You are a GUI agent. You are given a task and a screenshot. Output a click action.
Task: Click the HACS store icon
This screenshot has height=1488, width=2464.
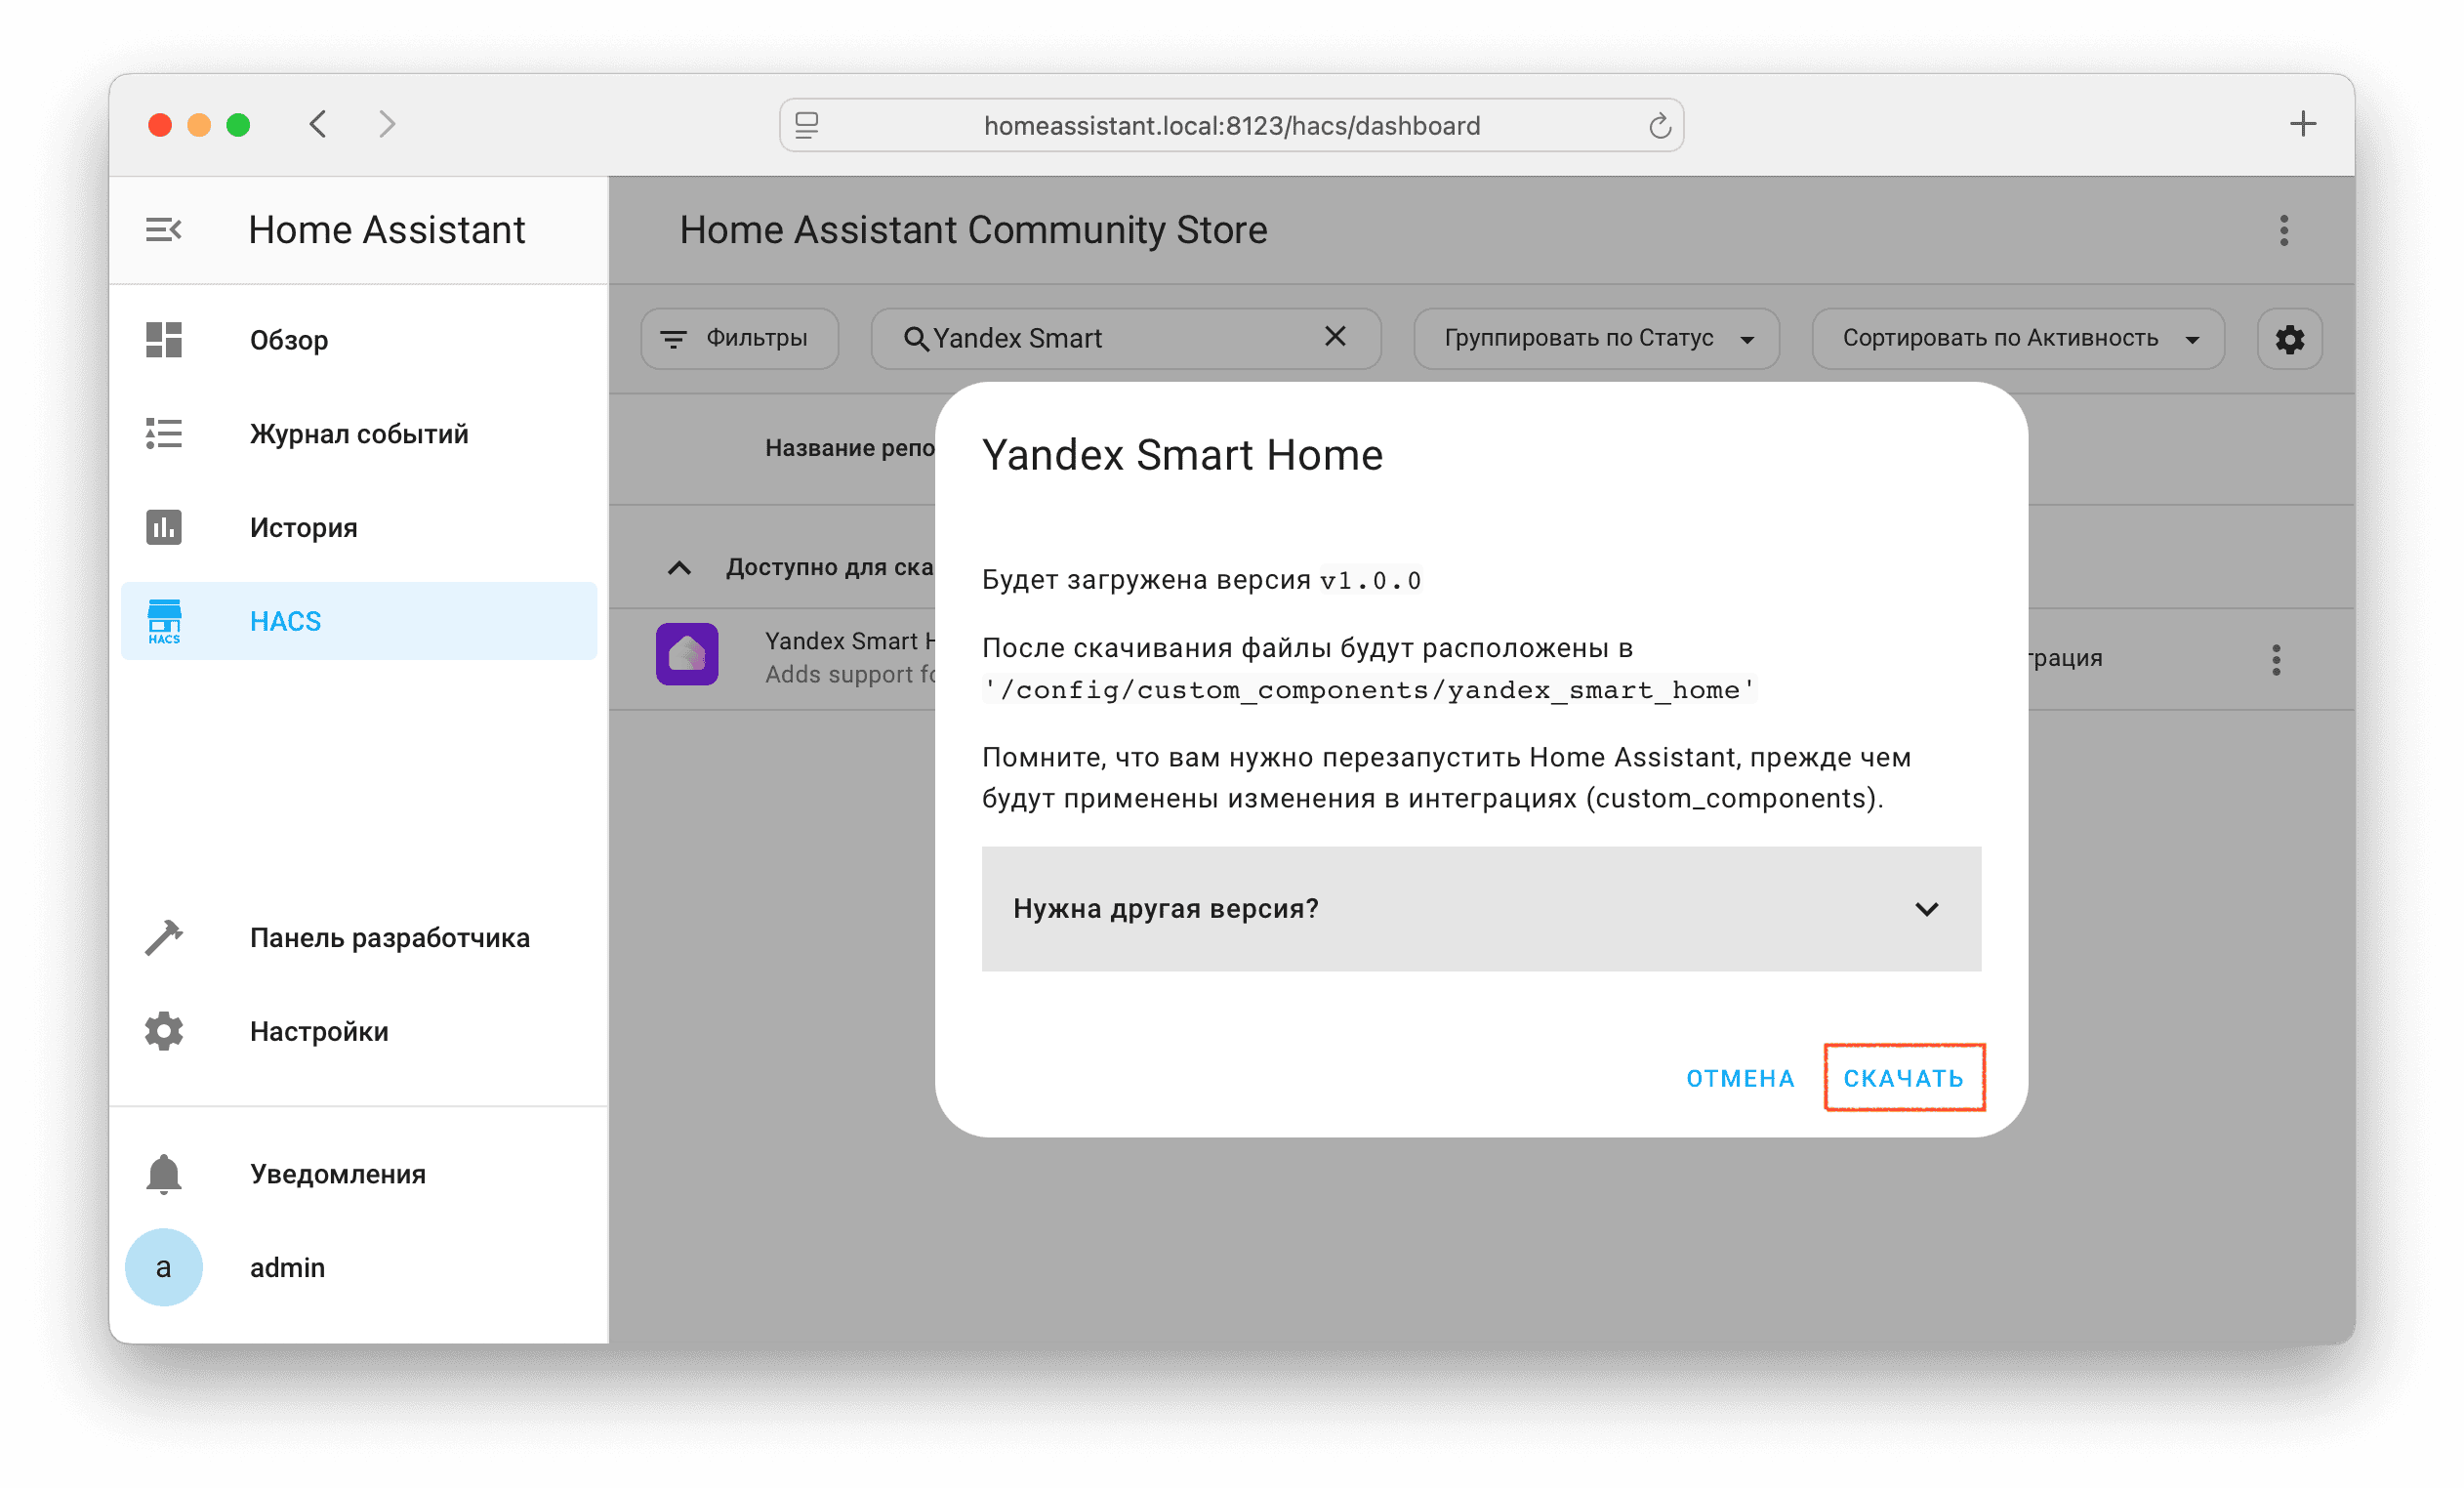tap(164, 621)
